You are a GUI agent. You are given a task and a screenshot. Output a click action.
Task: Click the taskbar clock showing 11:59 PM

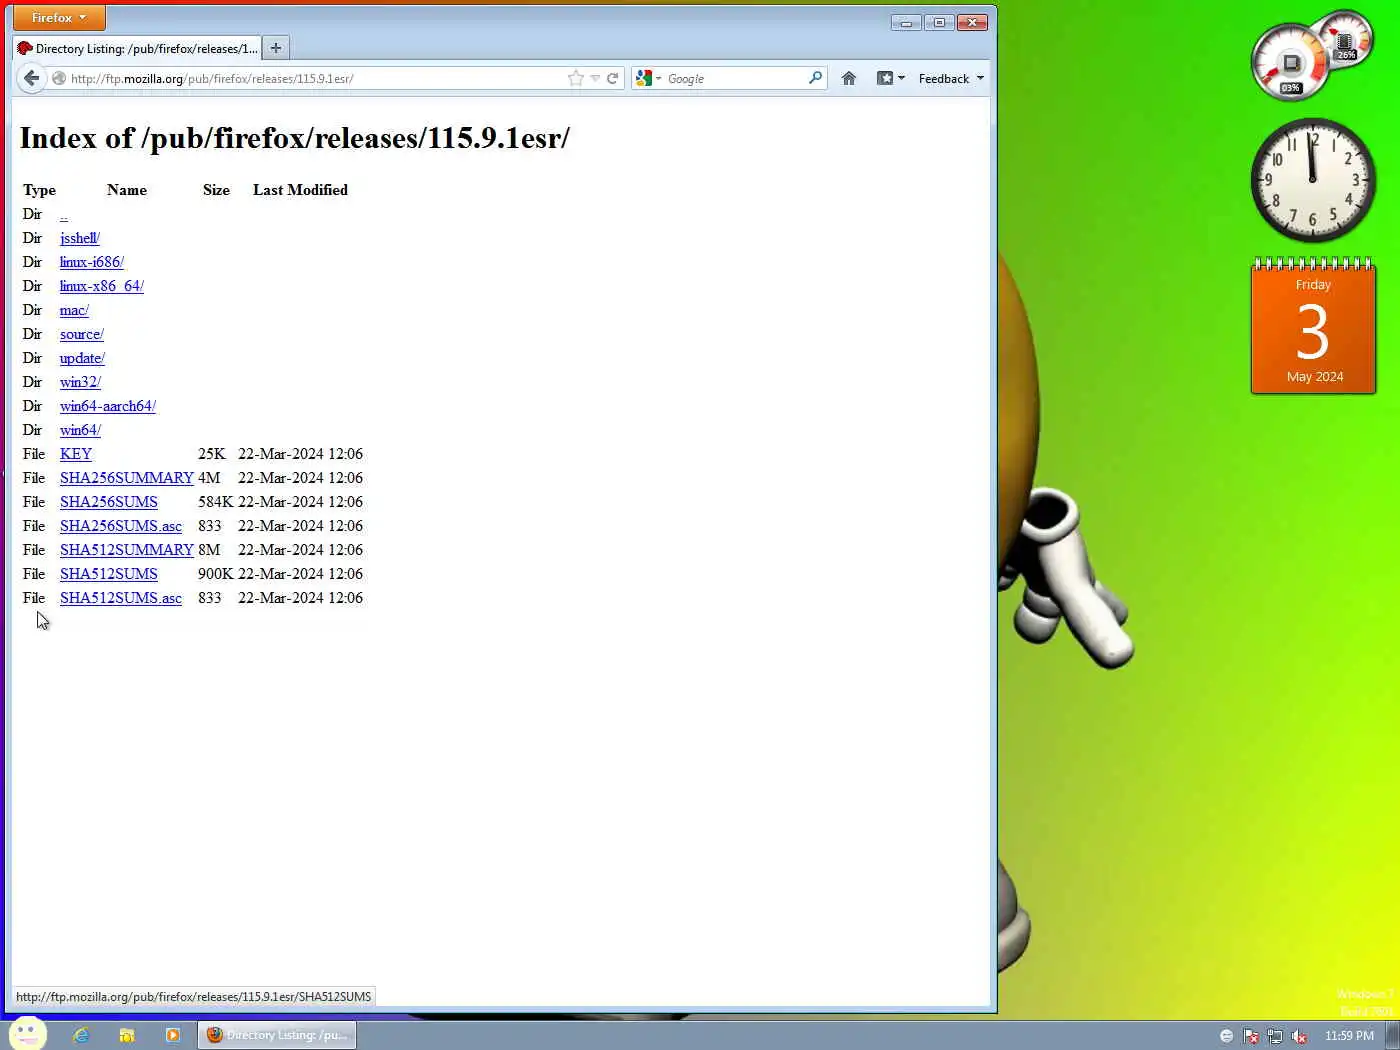1349,1036
